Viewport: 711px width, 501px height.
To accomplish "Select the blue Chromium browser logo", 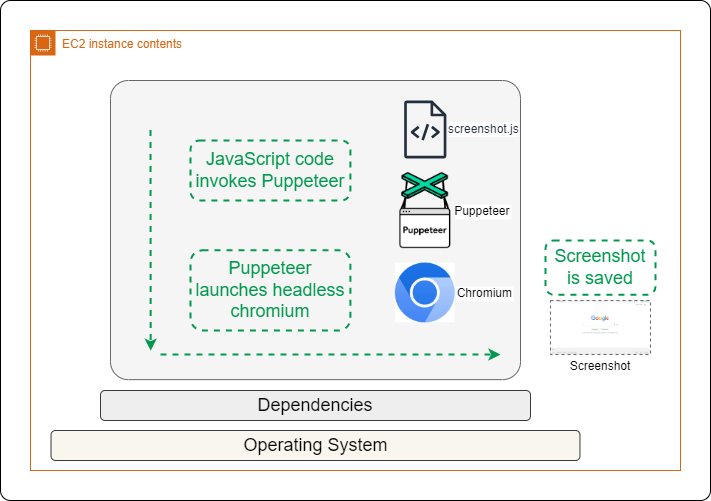I will (424, 293).
